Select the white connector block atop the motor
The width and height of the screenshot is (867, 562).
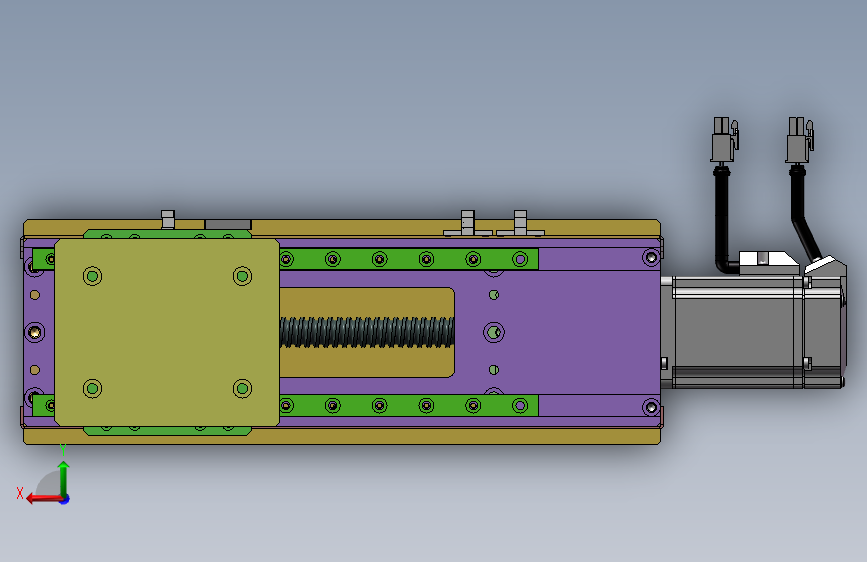769,262
